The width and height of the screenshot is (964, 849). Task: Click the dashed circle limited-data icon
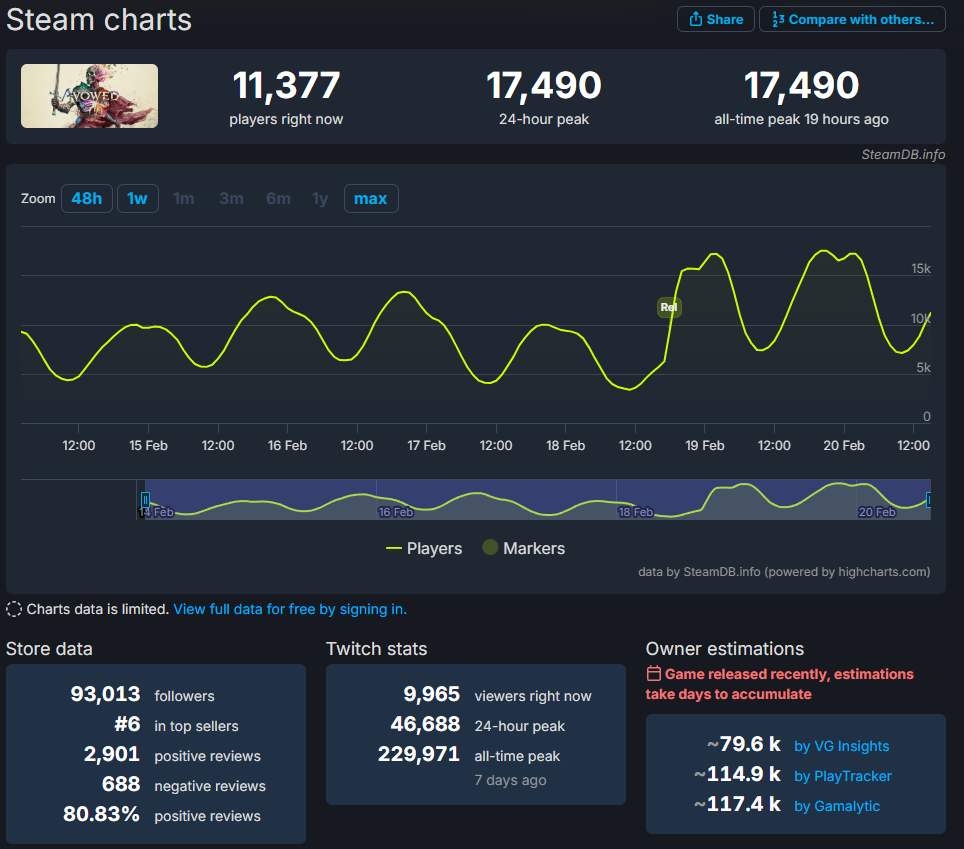(x=14, y=609)
